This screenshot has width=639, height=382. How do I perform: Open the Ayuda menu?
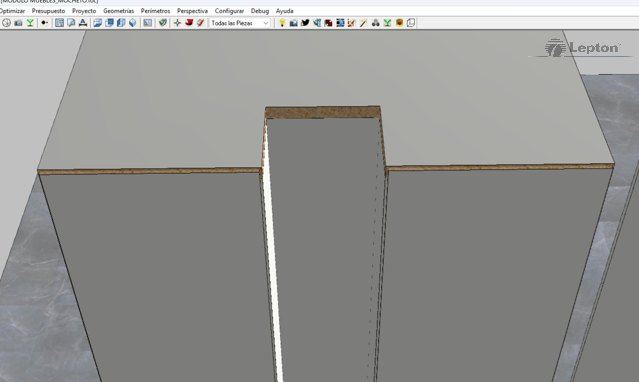284,11
